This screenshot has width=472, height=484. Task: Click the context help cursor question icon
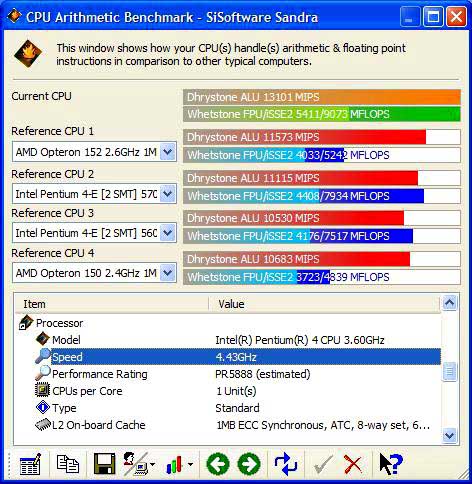391,464
